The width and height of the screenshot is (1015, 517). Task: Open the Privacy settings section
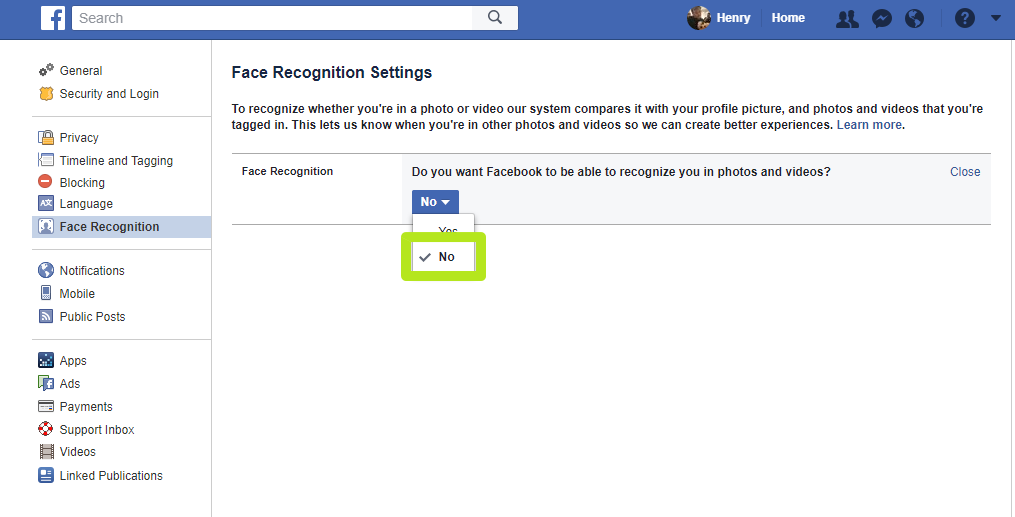(x=79, y=138)
